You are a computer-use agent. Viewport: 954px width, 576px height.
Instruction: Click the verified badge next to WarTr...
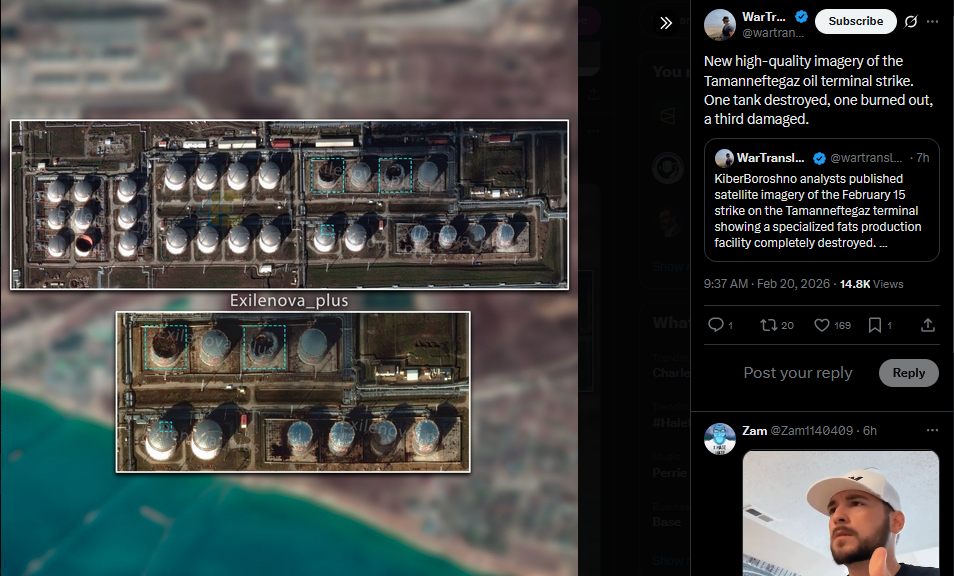click(x=802, y=17)
